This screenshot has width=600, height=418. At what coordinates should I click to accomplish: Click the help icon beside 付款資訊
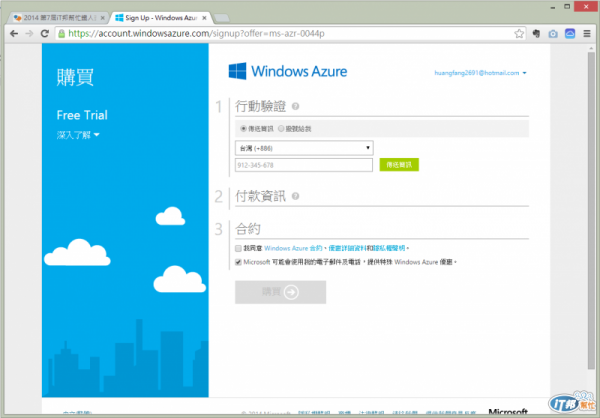295,196
